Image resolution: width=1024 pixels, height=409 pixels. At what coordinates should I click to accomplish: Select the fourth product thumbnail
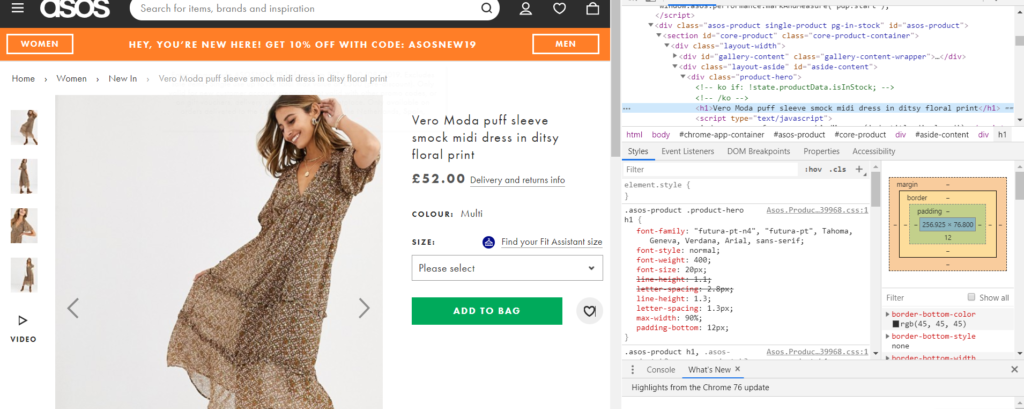(x=24, y=274)
